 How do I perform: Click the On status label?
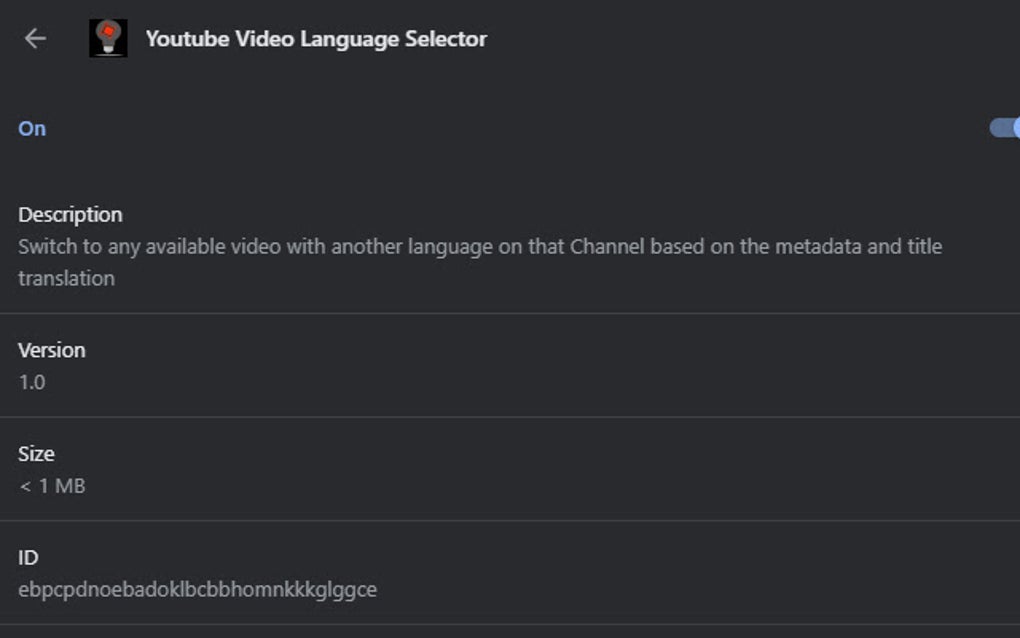pos(31,128)
